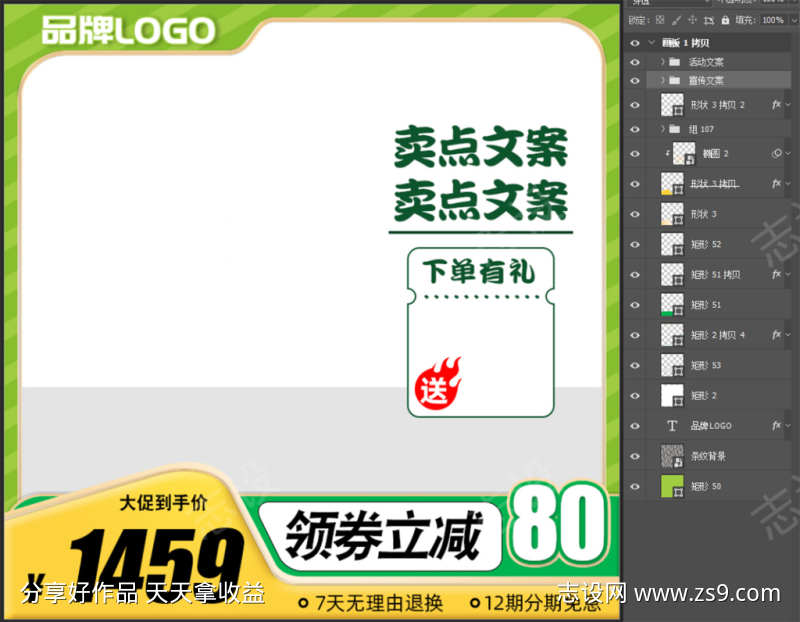Toggle visibility of 矩形 50 layer
The height and width of the screenshot is (622, 800).
[x=634, y=486]
